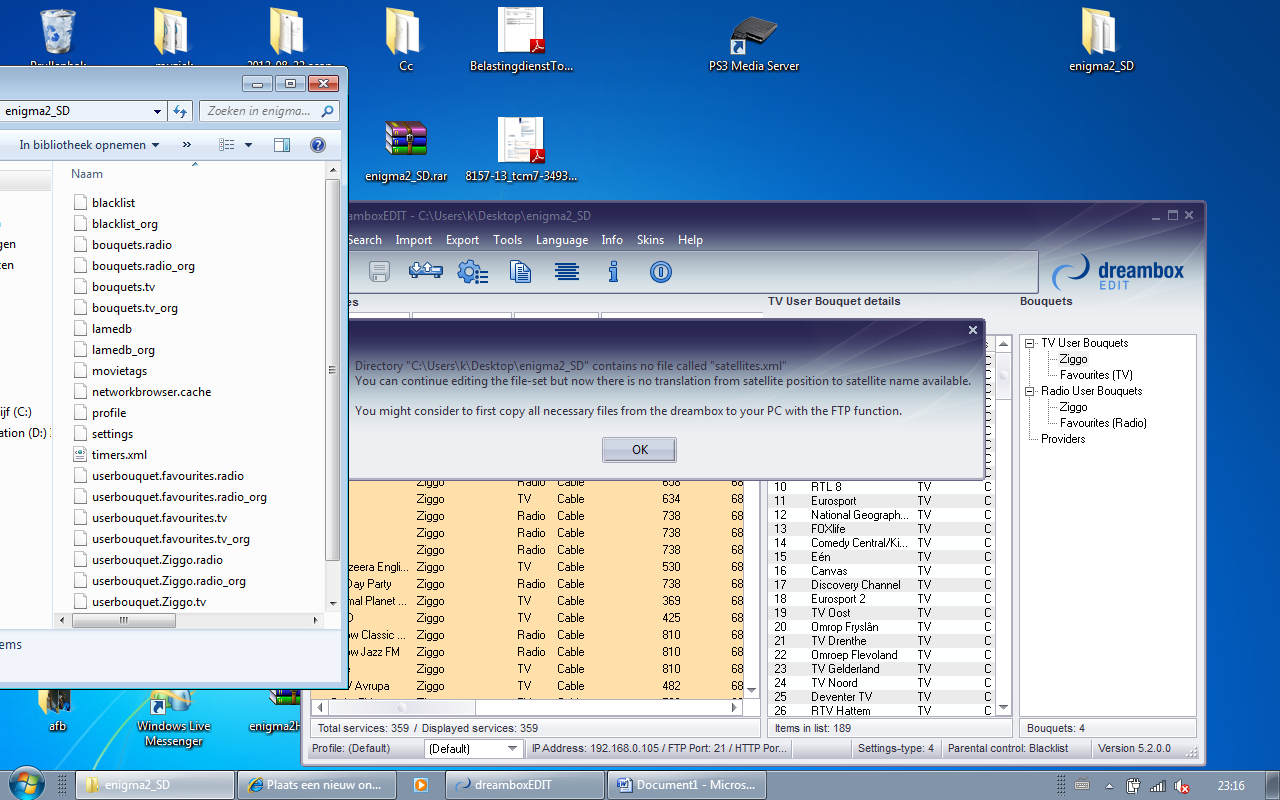
Task: Select the 'Discovery Channel' row in bouquet details
Action: [881, 585]
